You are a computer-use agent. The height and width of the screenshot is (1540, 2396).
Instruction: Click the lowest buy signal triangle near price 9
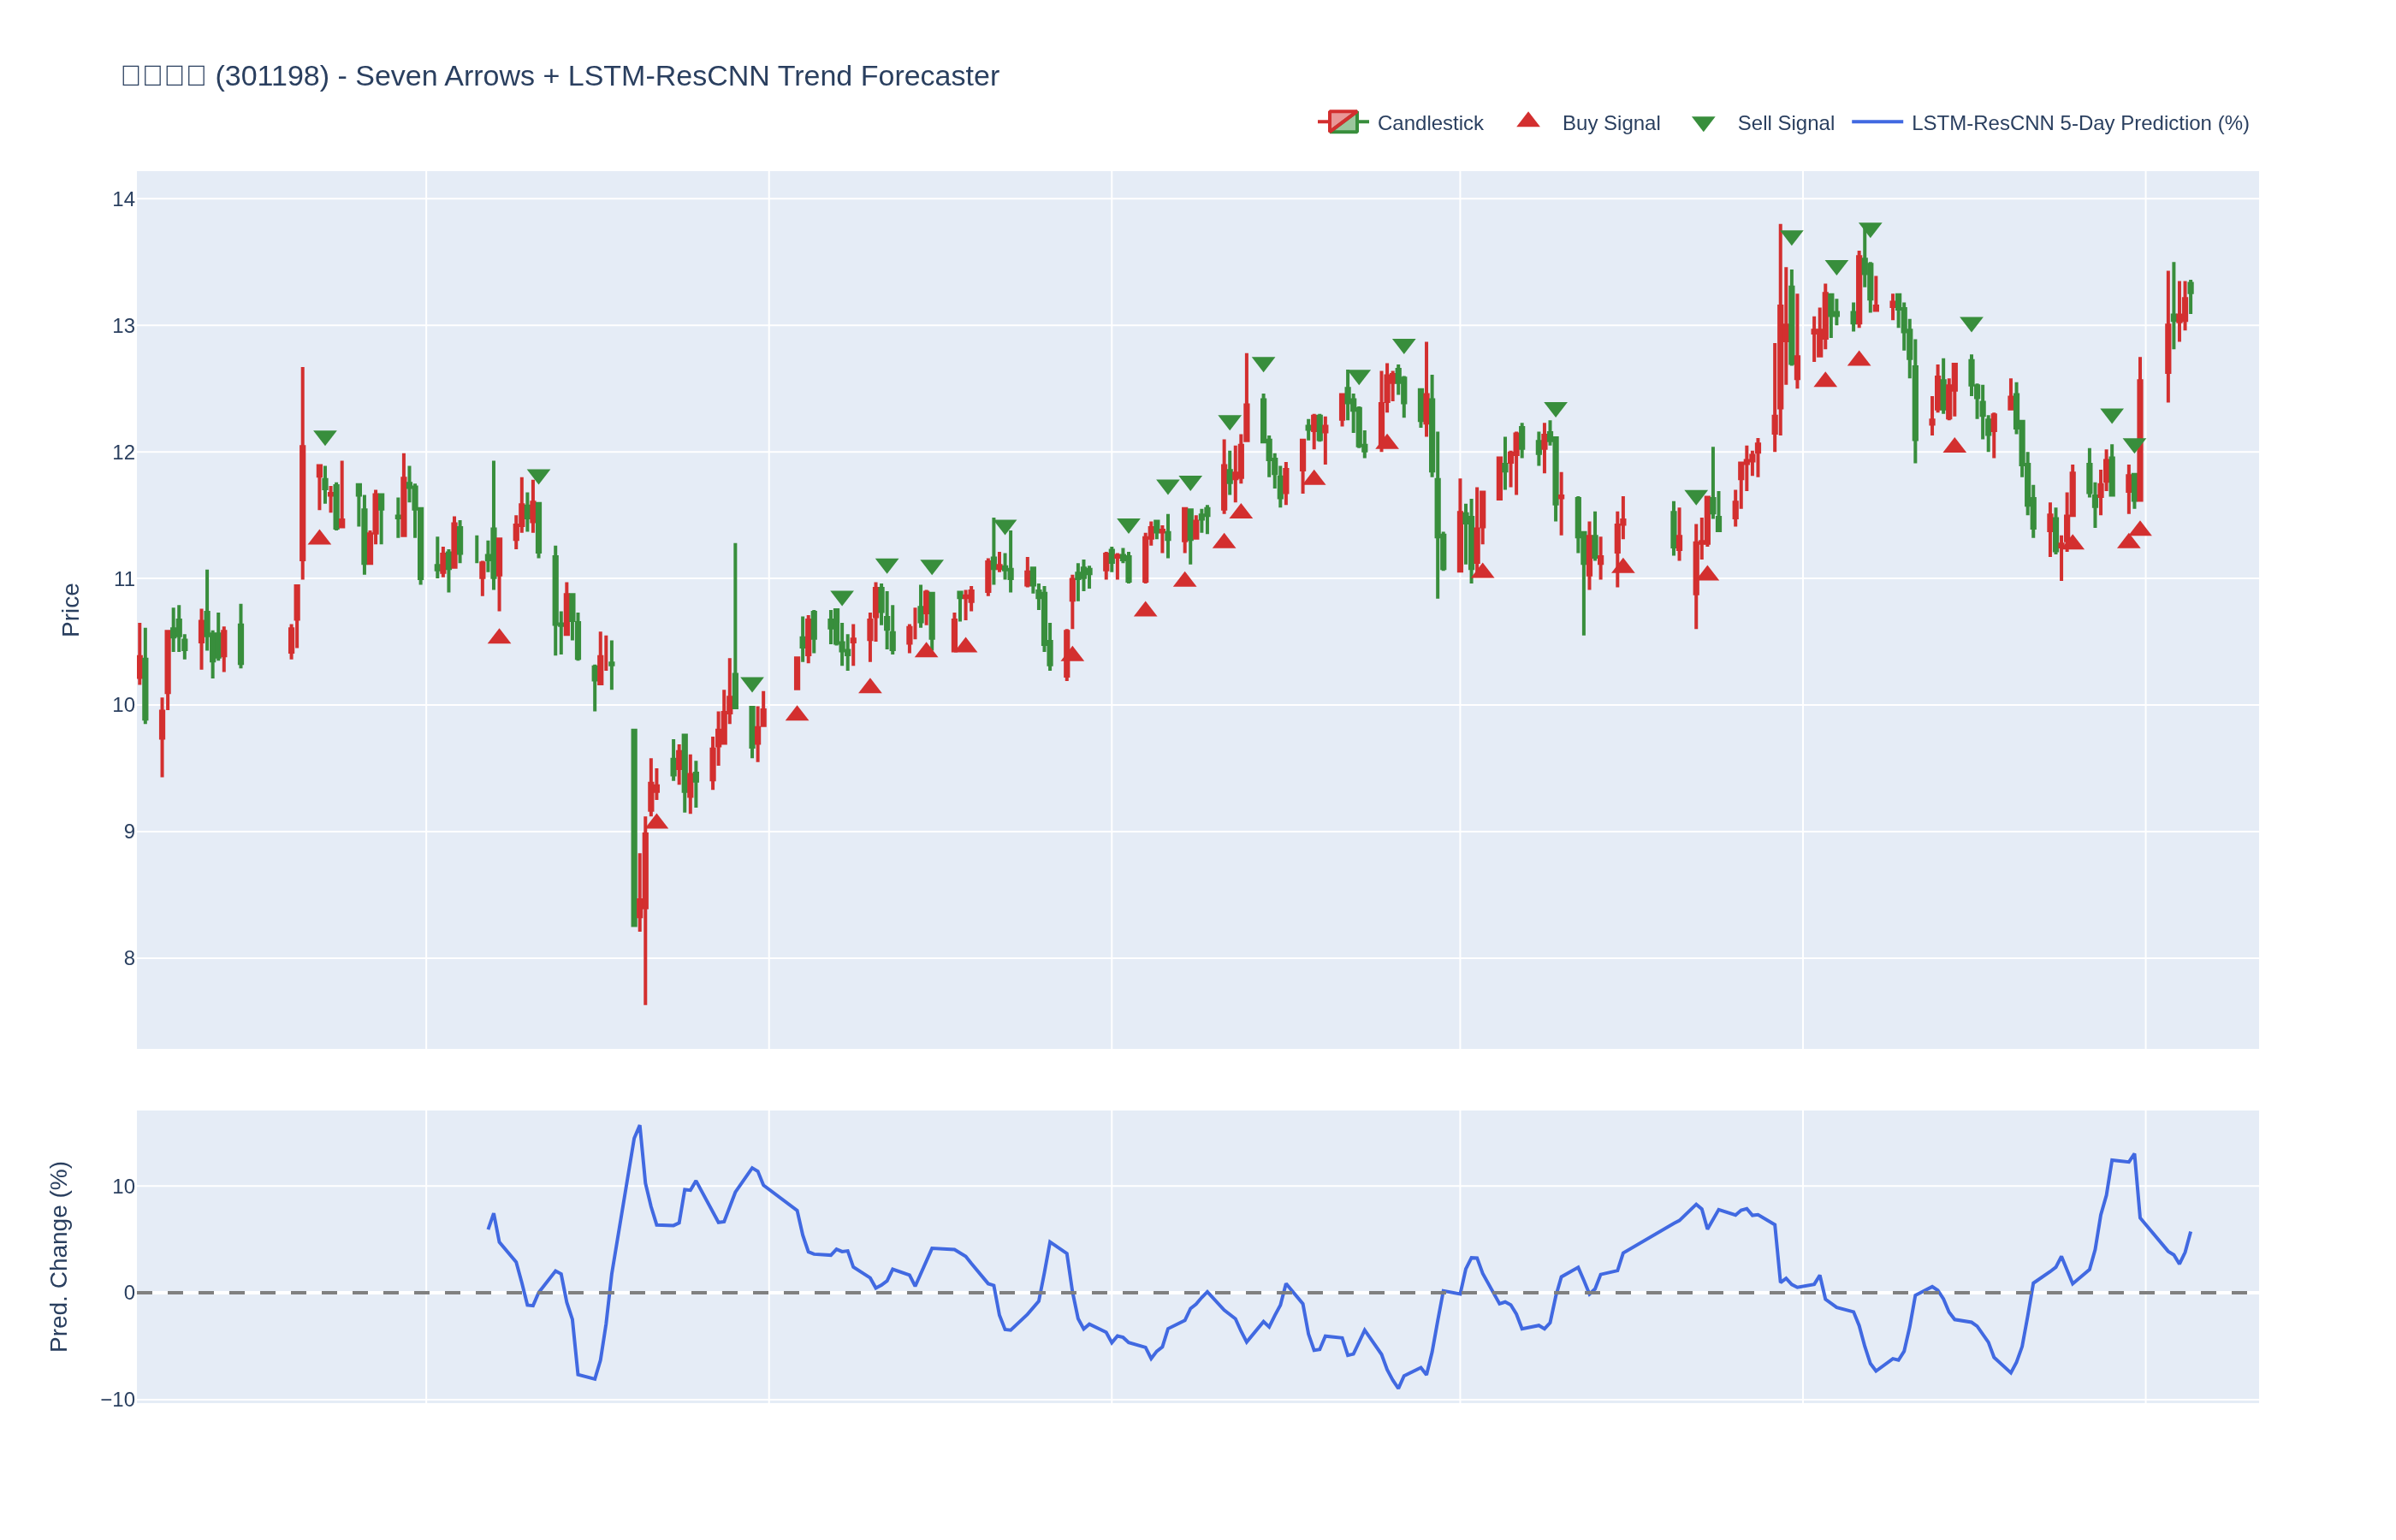coord(656,822)
